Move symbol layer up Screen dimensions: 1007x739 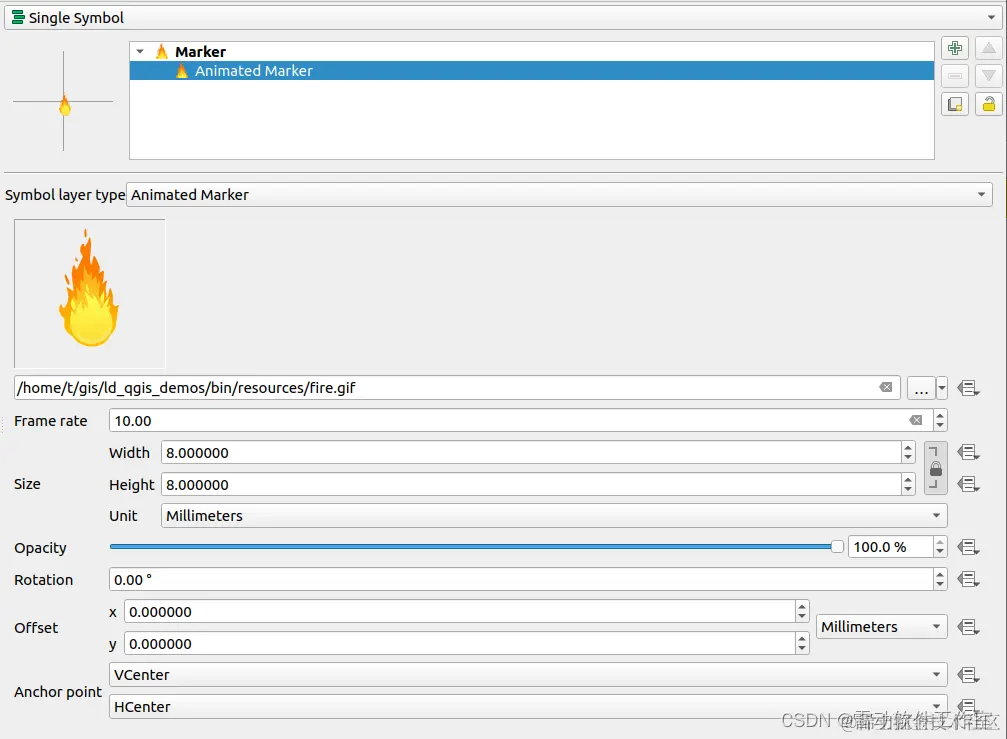989,49
